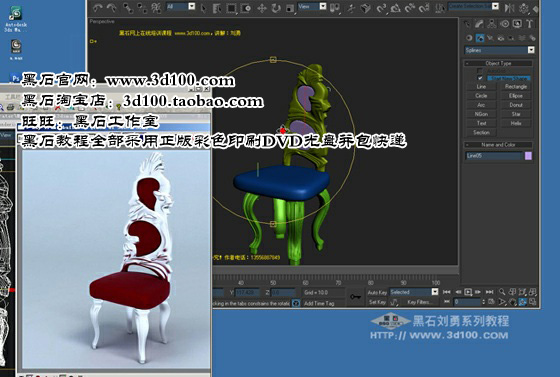Open the View reference coordinate dropdown
Image resolution: width=560 pixels, height=377 pixels.
click(x=312, y=6)
